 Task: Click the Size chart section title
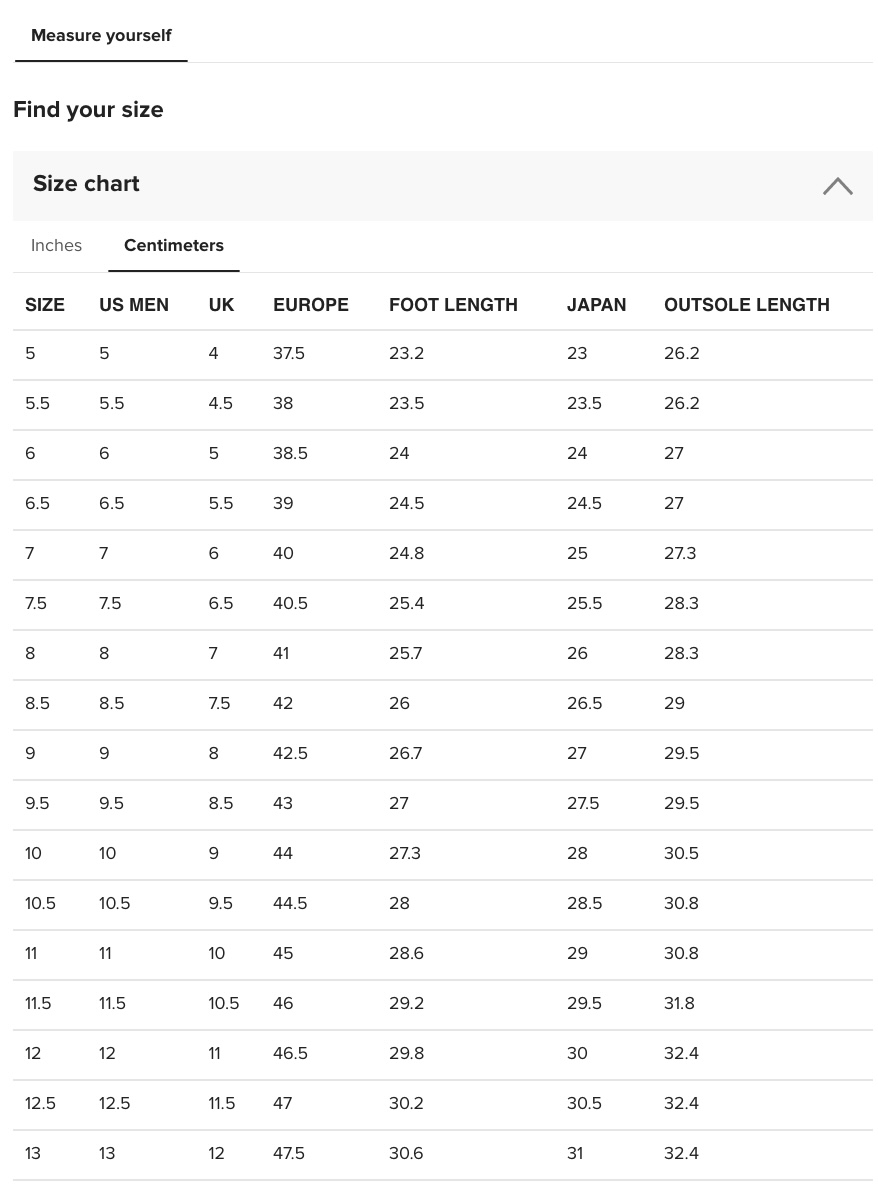[x=86, y=184]
